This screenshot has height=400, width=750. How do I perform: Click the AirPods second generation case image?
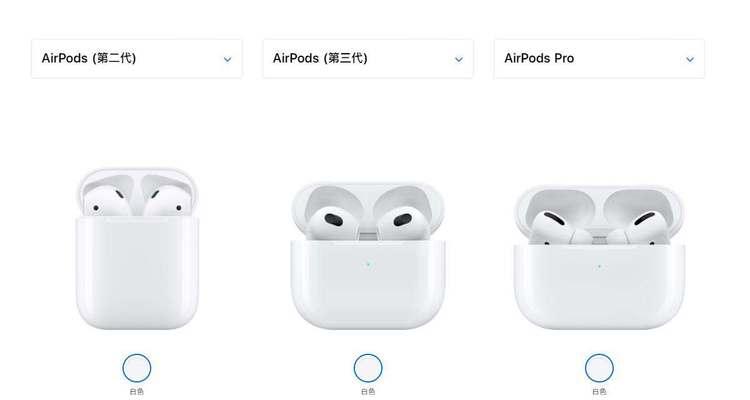pyautogui.click(x=137, y=248)
